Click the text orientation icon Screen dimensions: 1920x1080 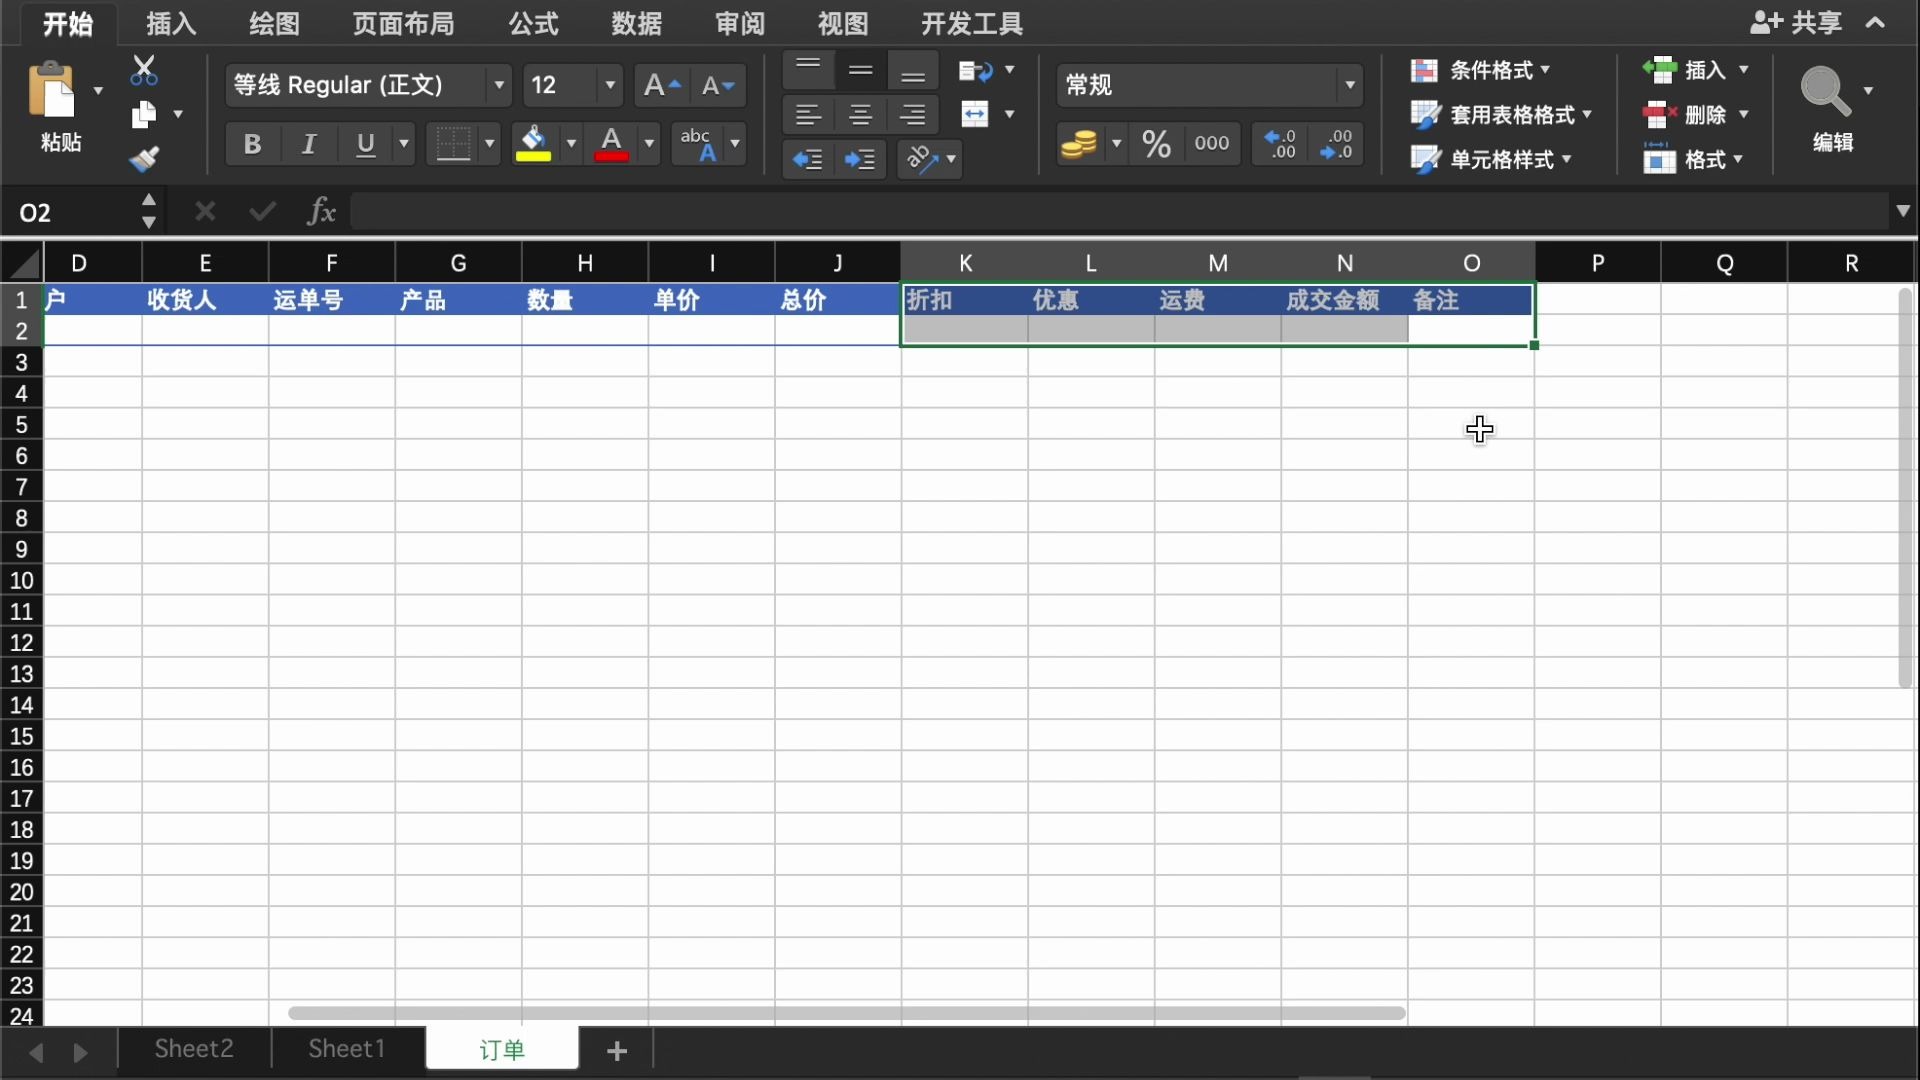click(x=921, y=159)
